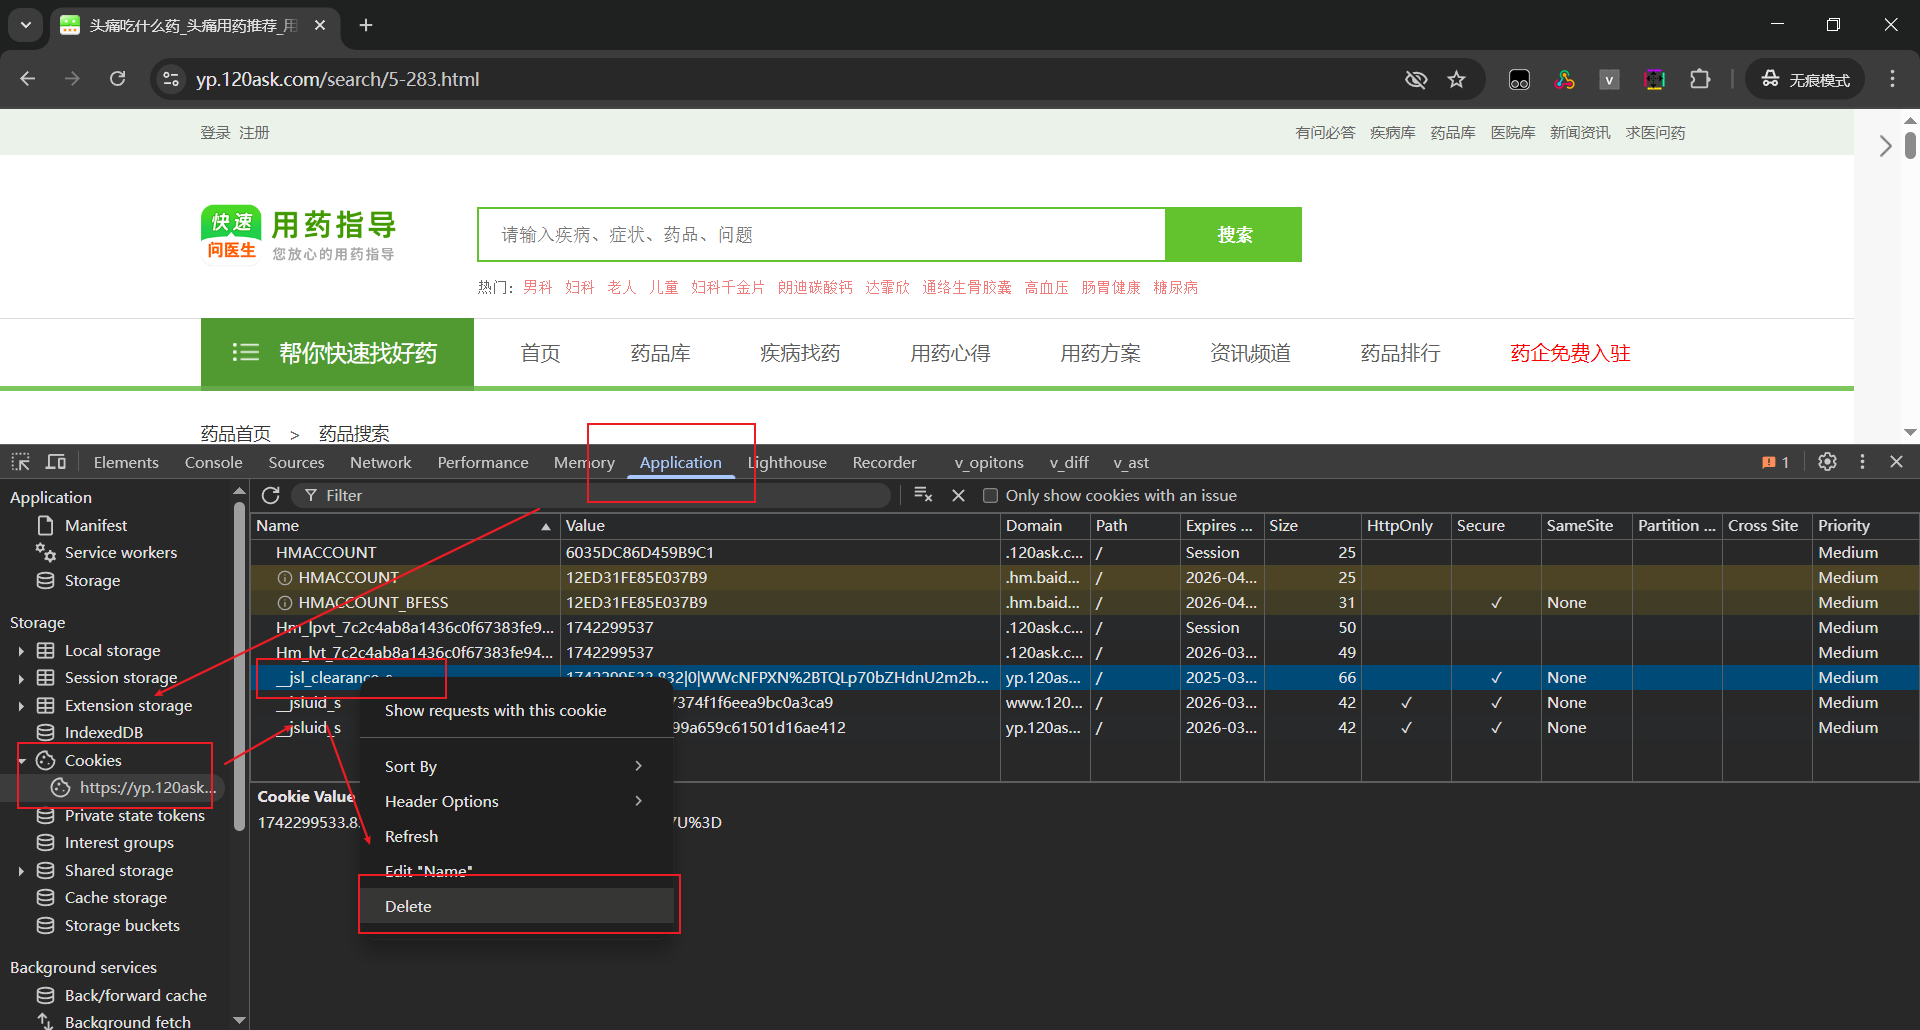Select IndexedDB in the Storage tree
1920x1030 pixels.
point(103,732)
